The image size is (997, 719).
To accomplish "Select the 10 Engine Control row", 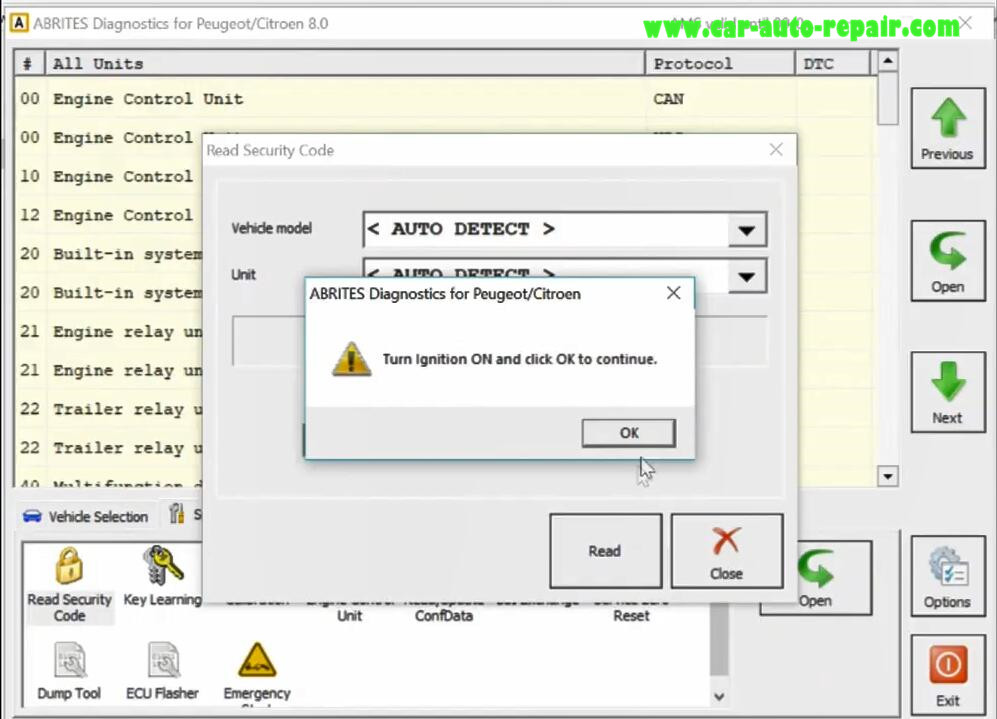I will 108,177.
